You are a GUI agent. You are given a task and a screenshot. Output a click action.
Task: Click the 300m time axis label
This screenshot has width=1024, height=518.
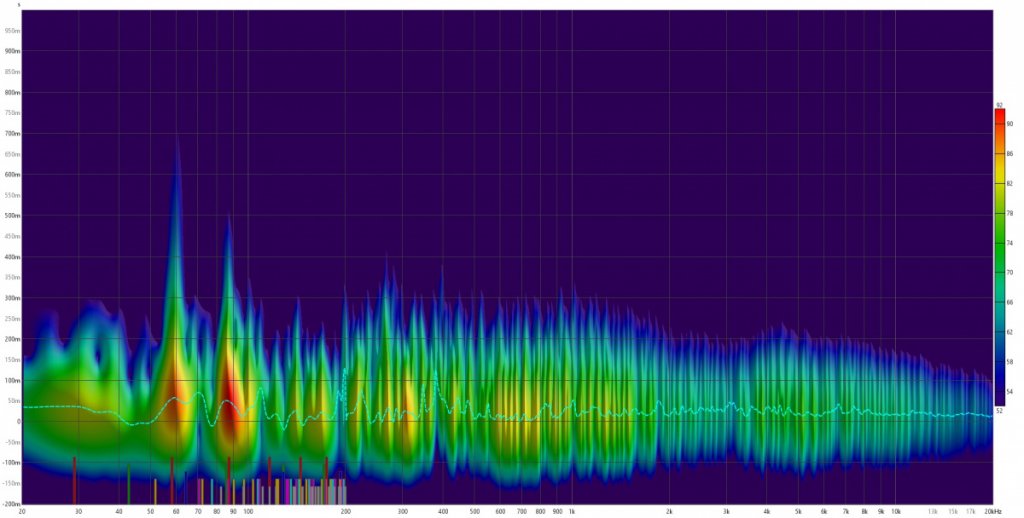[12, 299]
